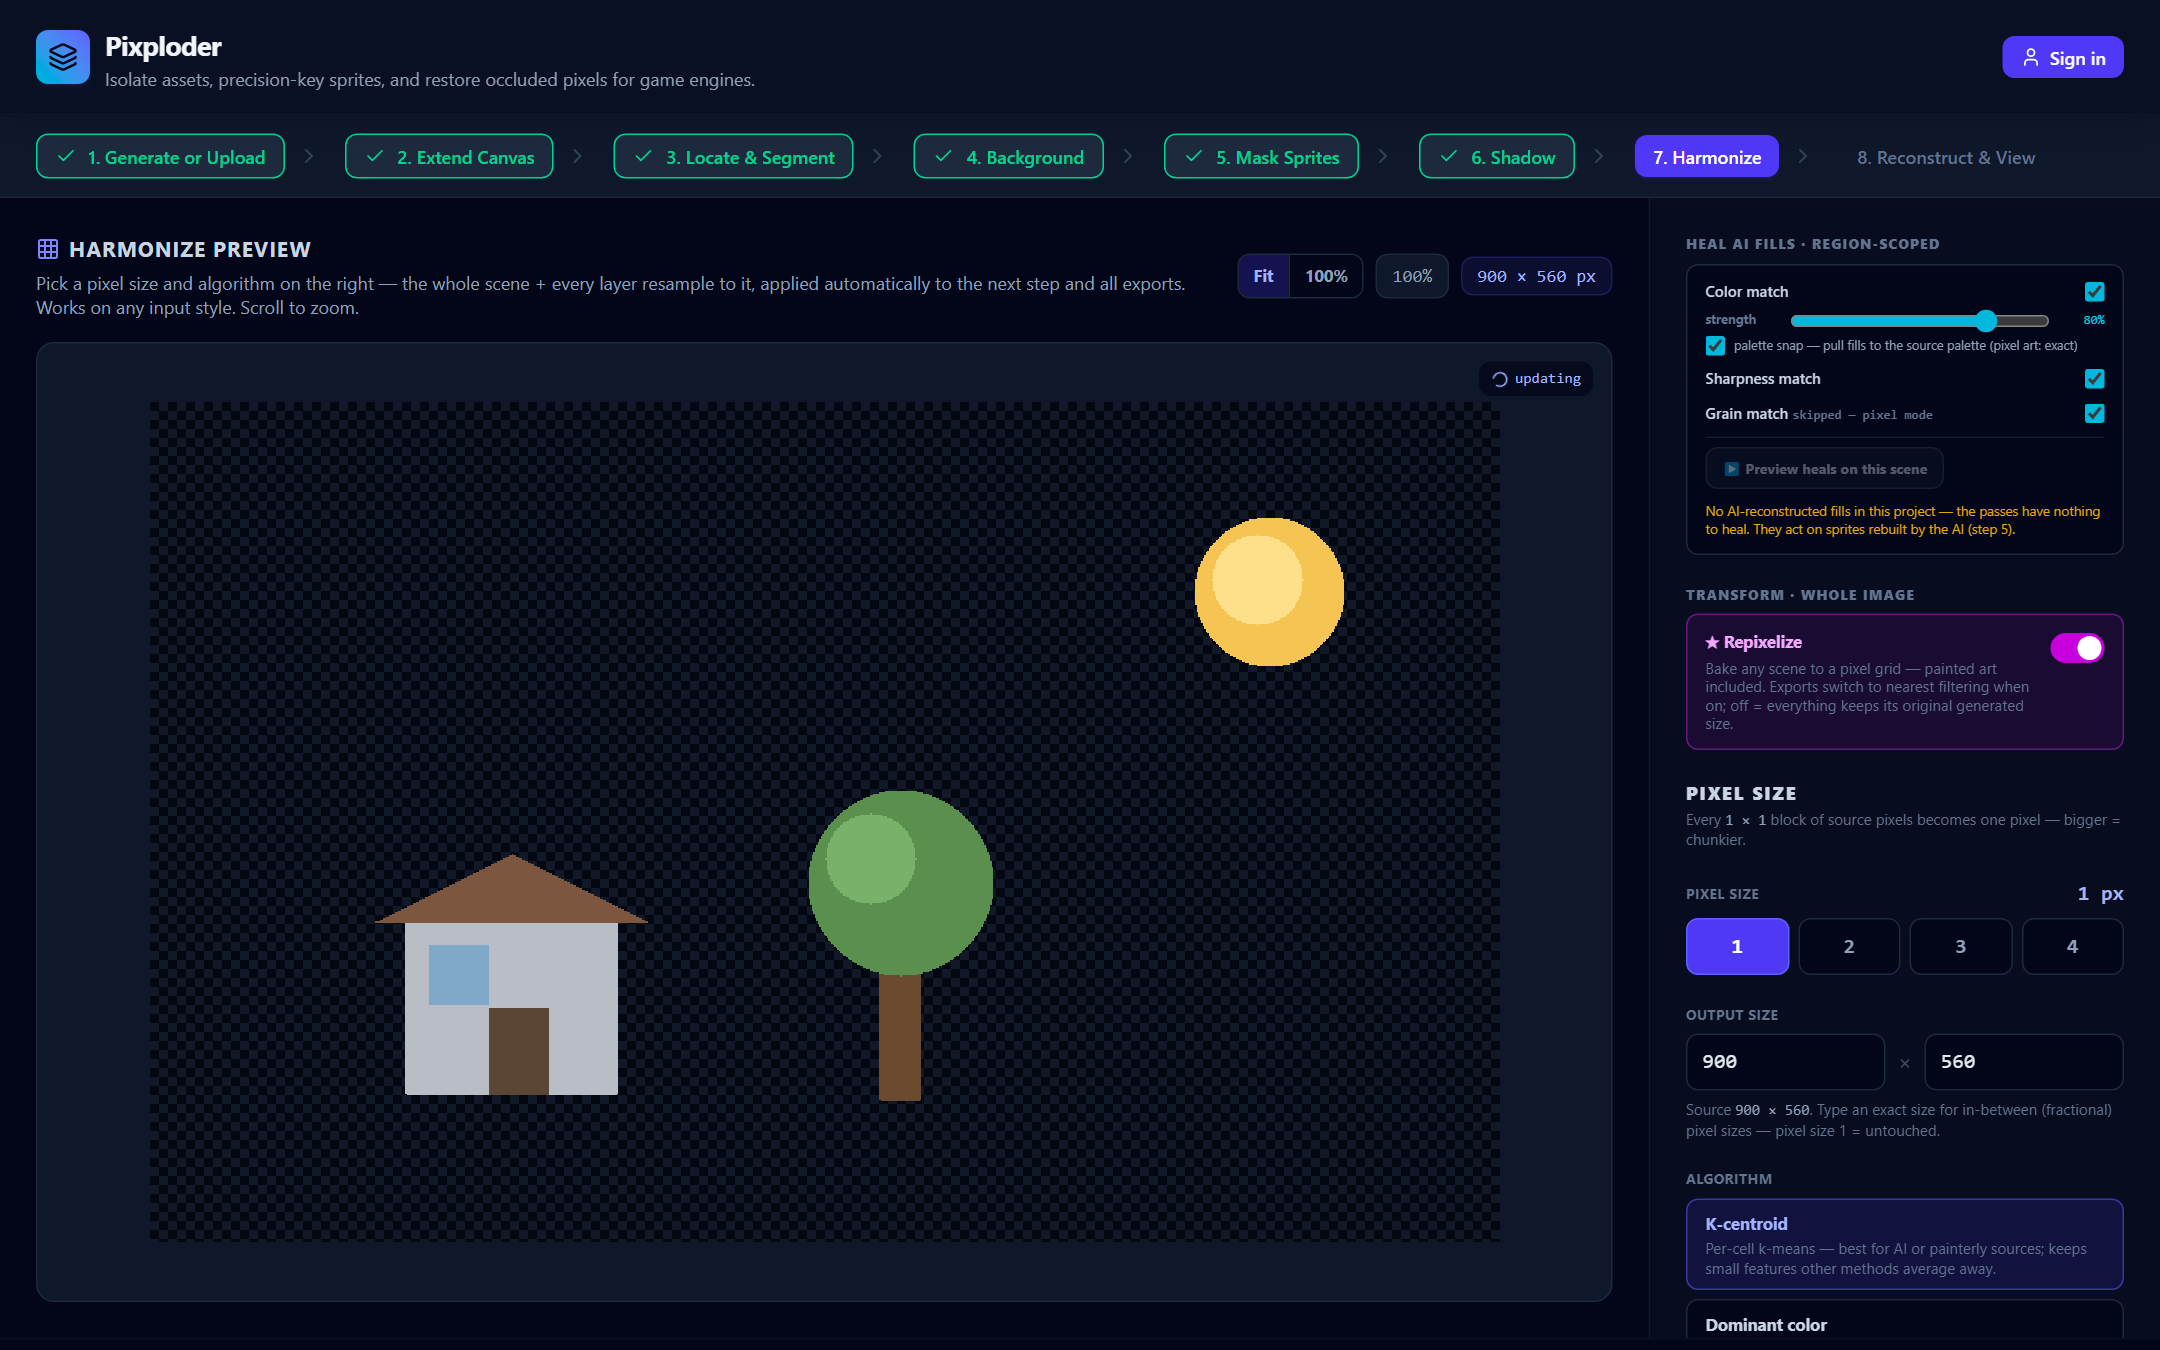Click chevron after Shadow step
Image resolution: width=2160 pixels, height=1350 pixels.
click(x=1599, y=156)
